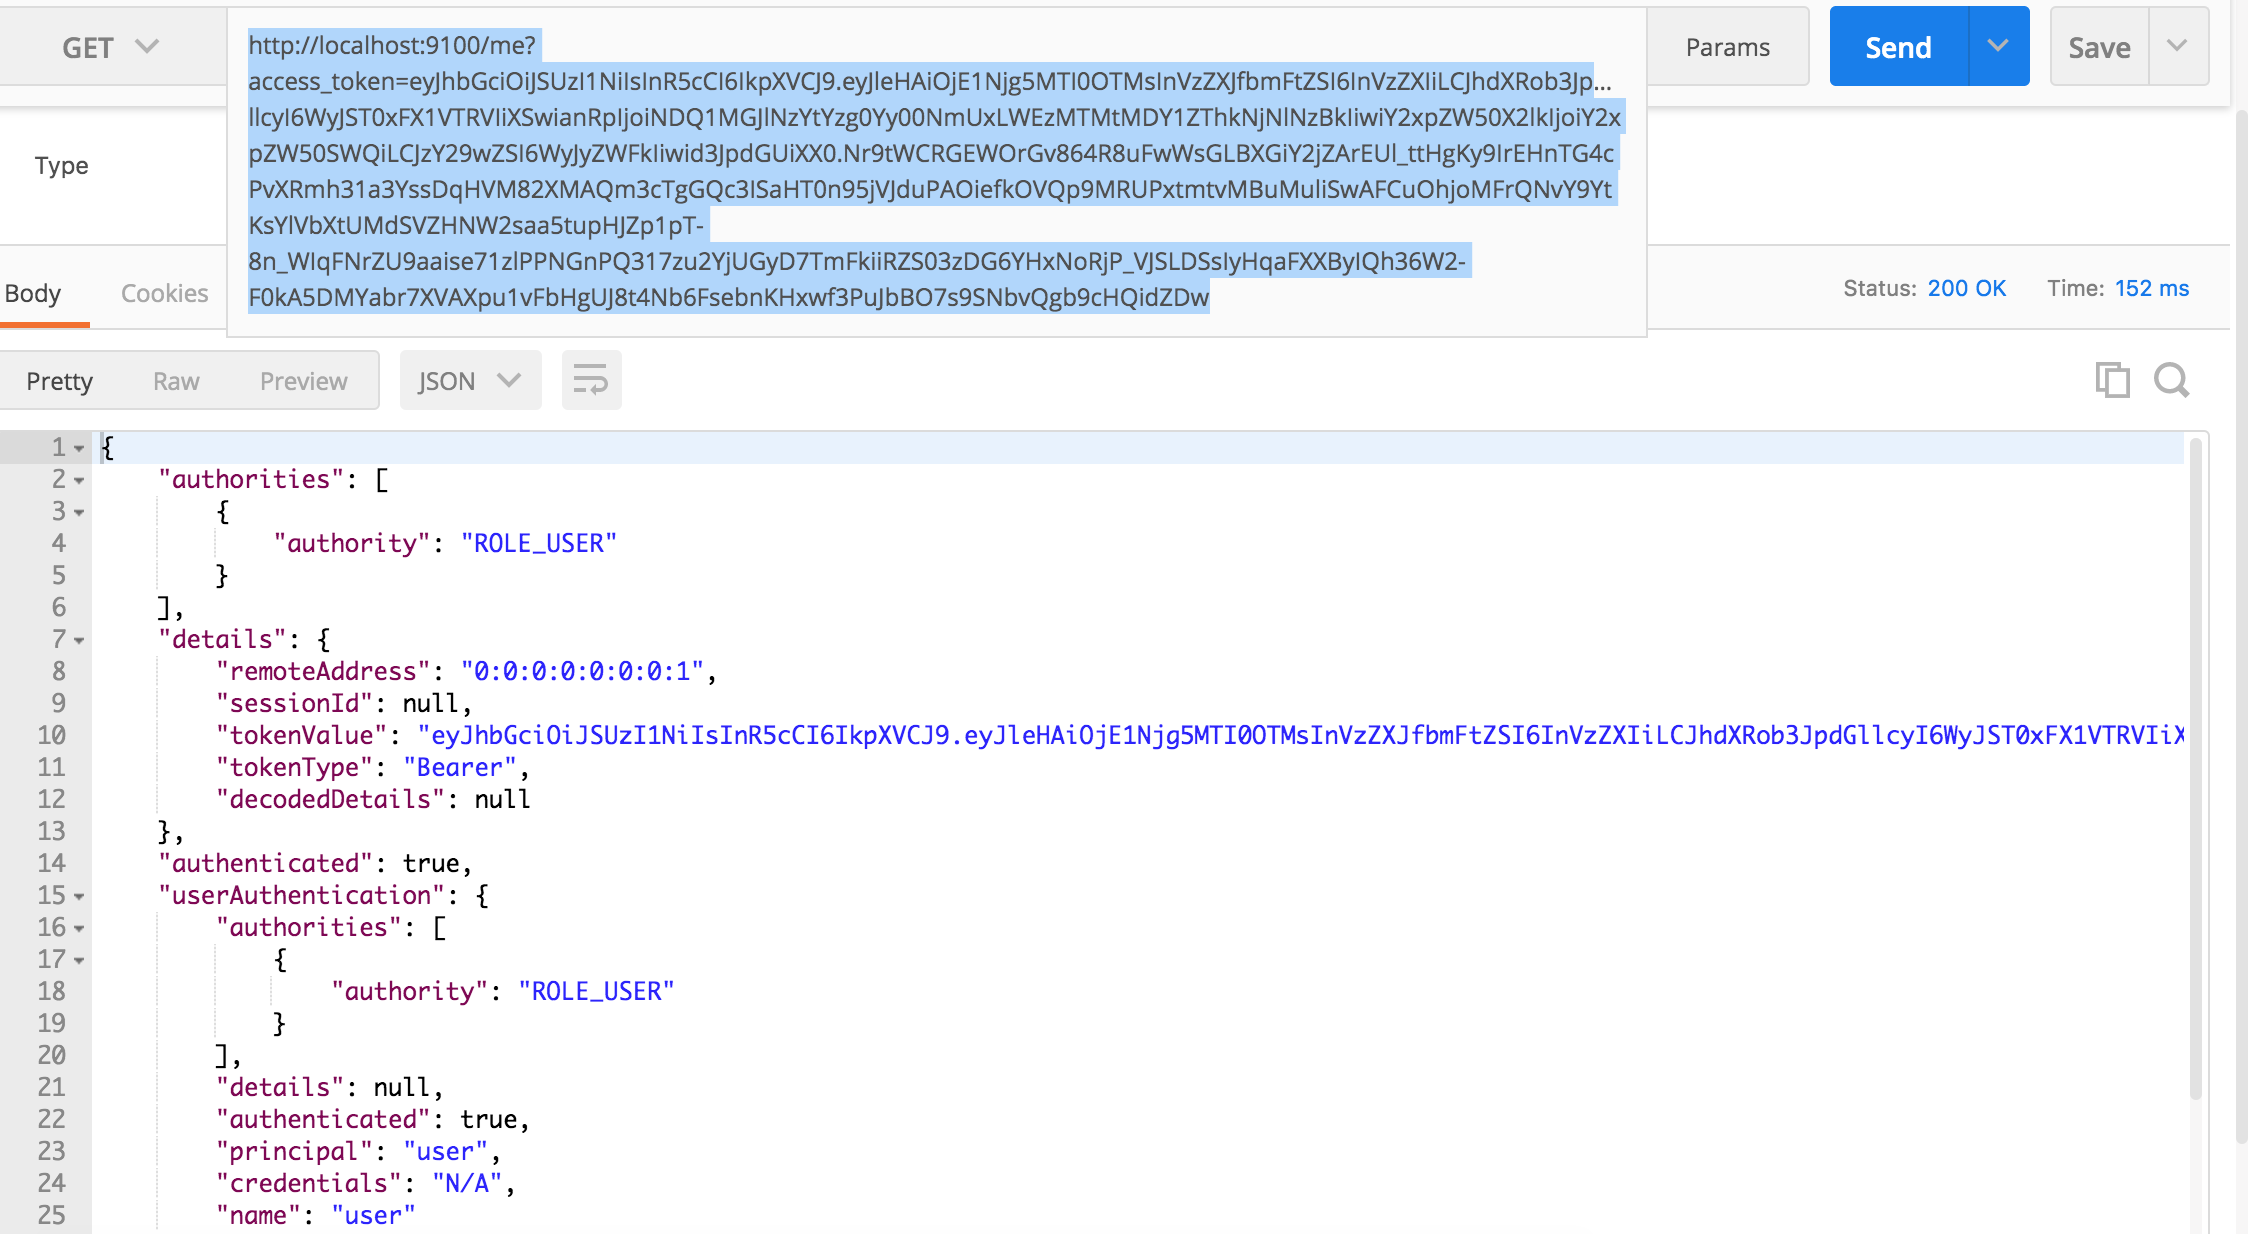Select the Pretty response view
The height and width of the screenshot is (1234, 2252).
[59, 381]
